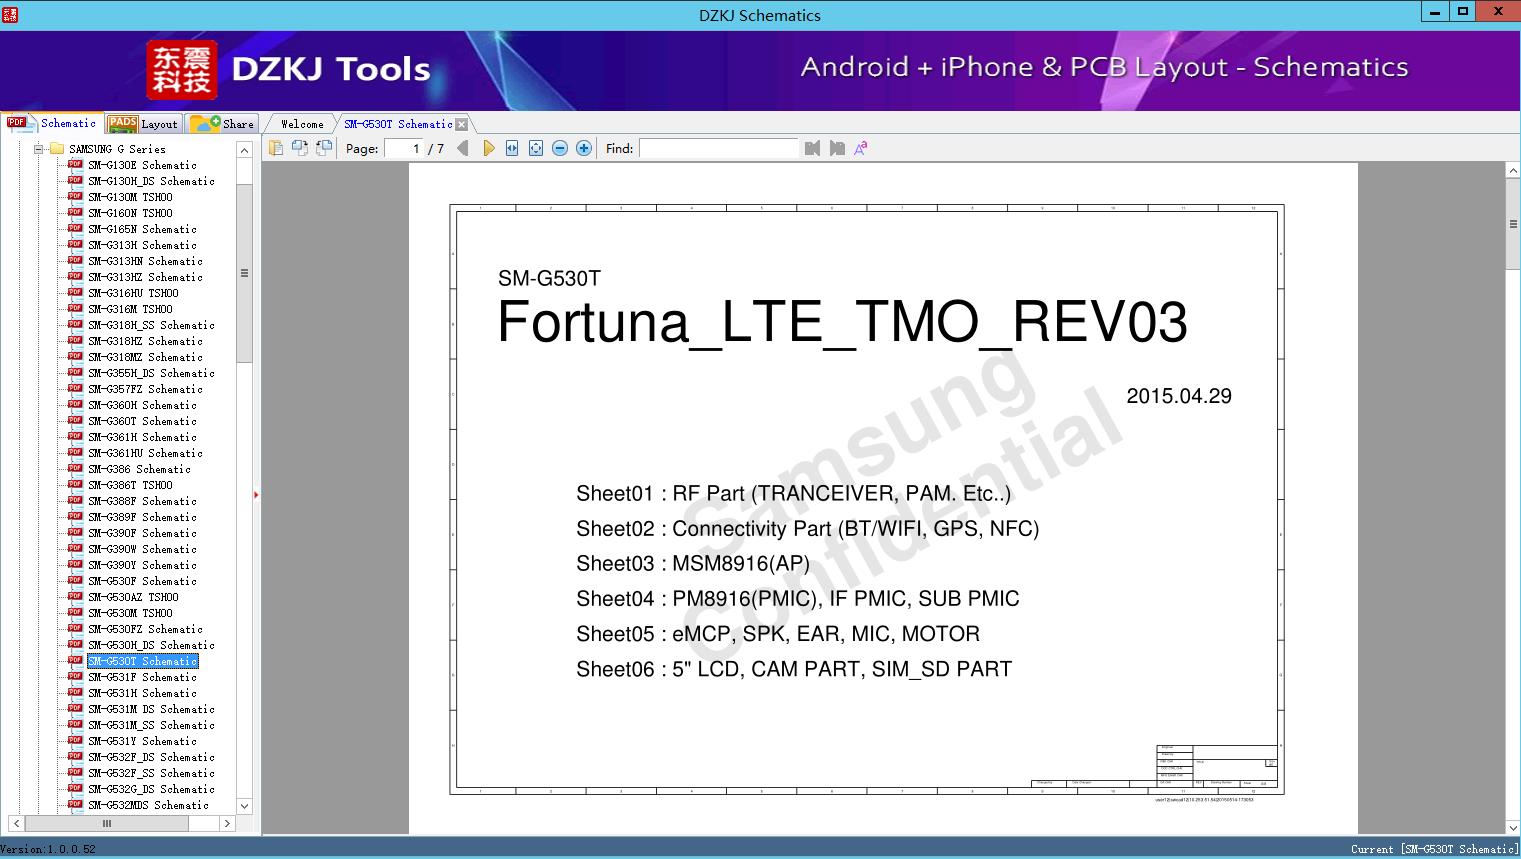Click PDF icon beside SM-G361H Schematic
The image size is (1521, 859).
[x=75, y=437]
